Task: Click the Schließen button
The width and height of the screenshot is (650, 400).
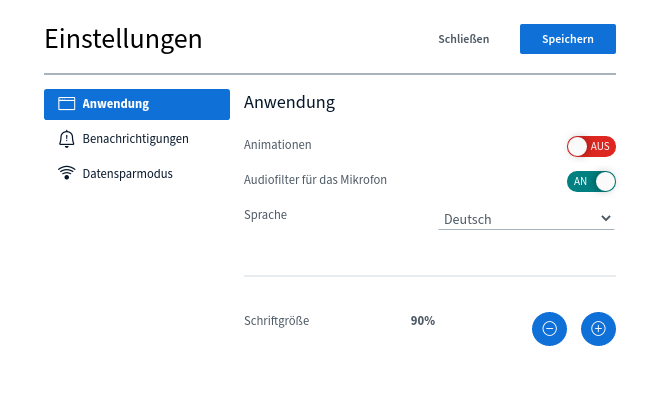Action: (463, 39)
